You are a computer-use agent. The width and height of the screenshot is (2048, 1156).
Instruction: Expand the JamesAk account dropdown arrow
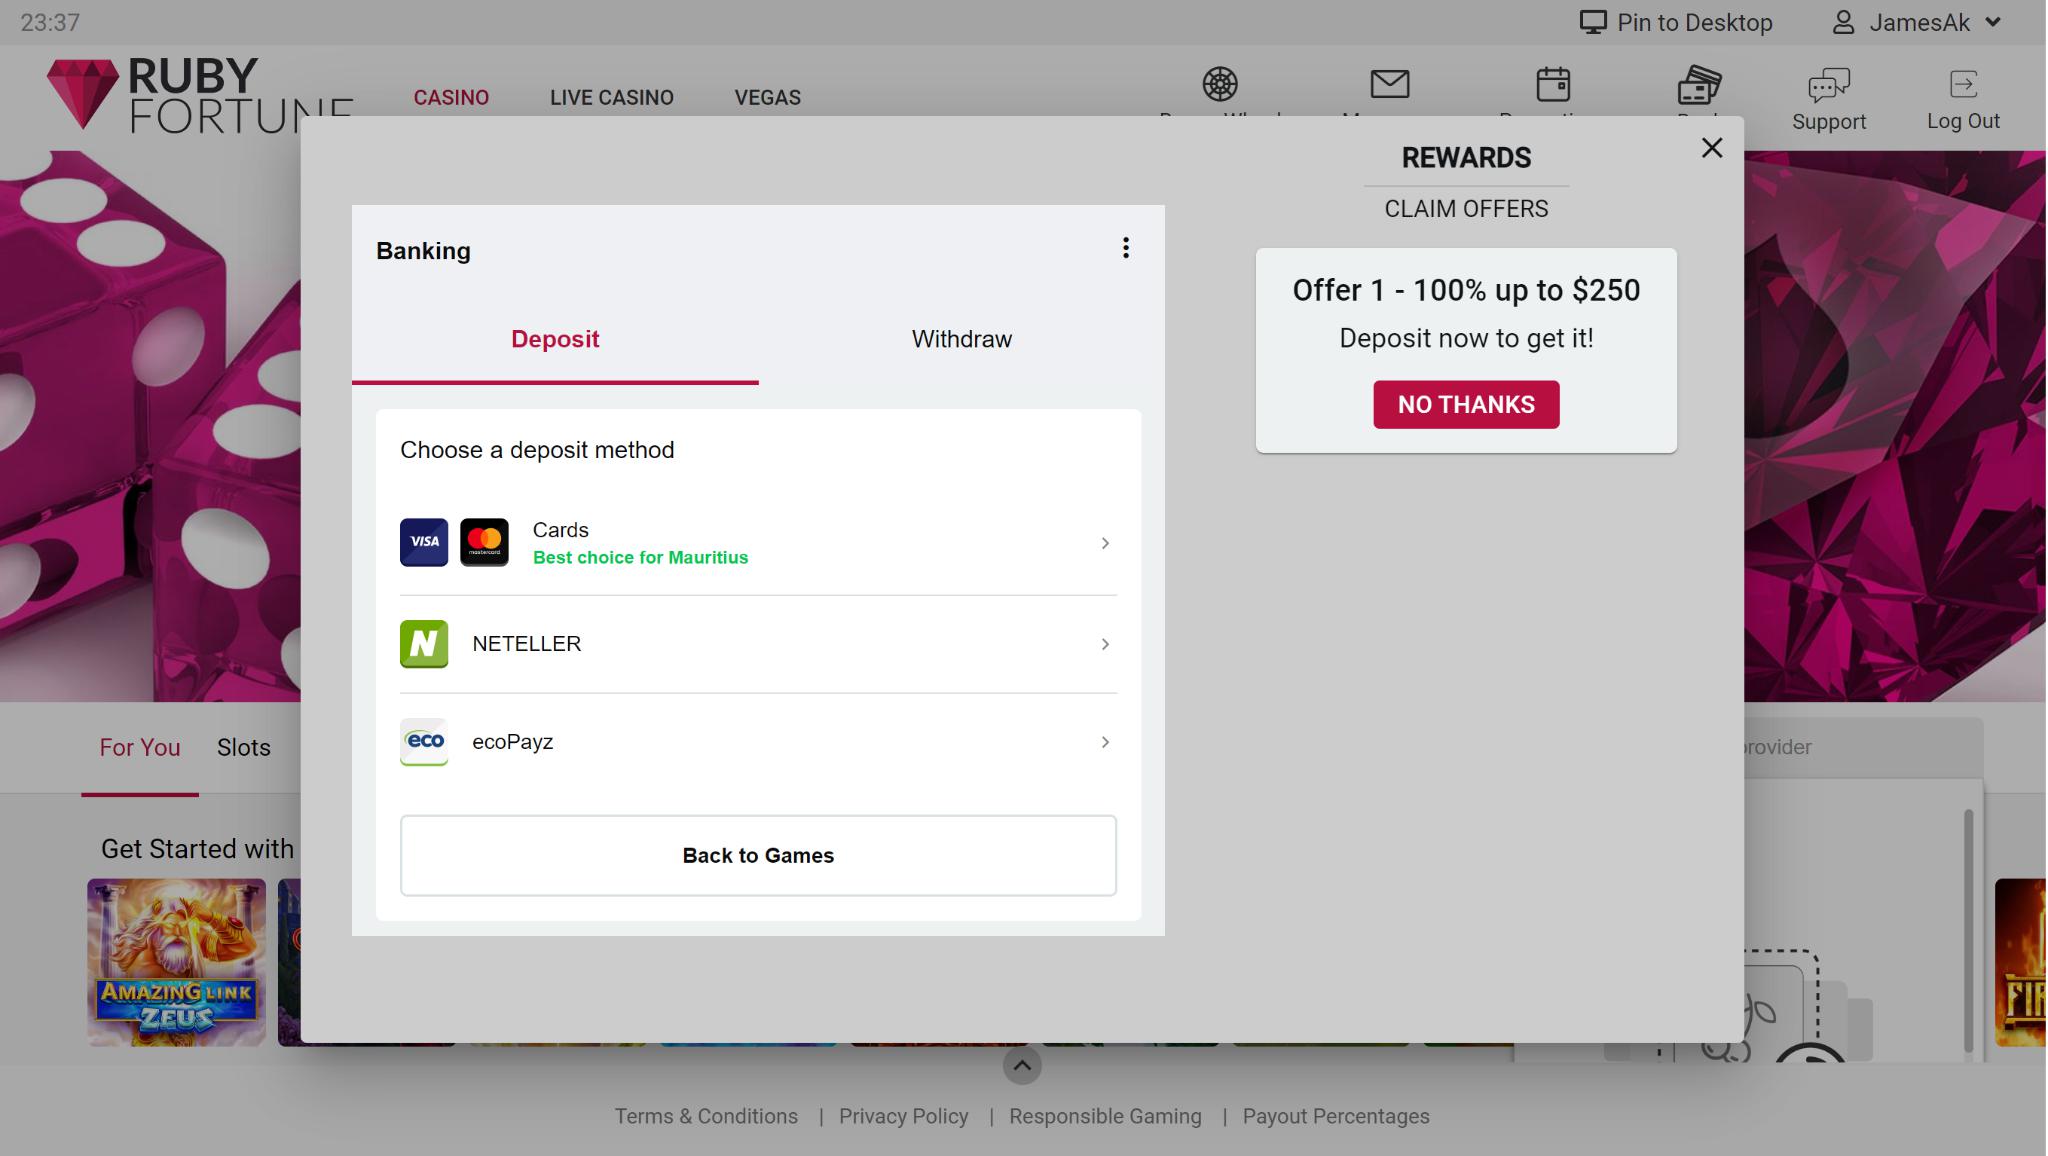1993,22
